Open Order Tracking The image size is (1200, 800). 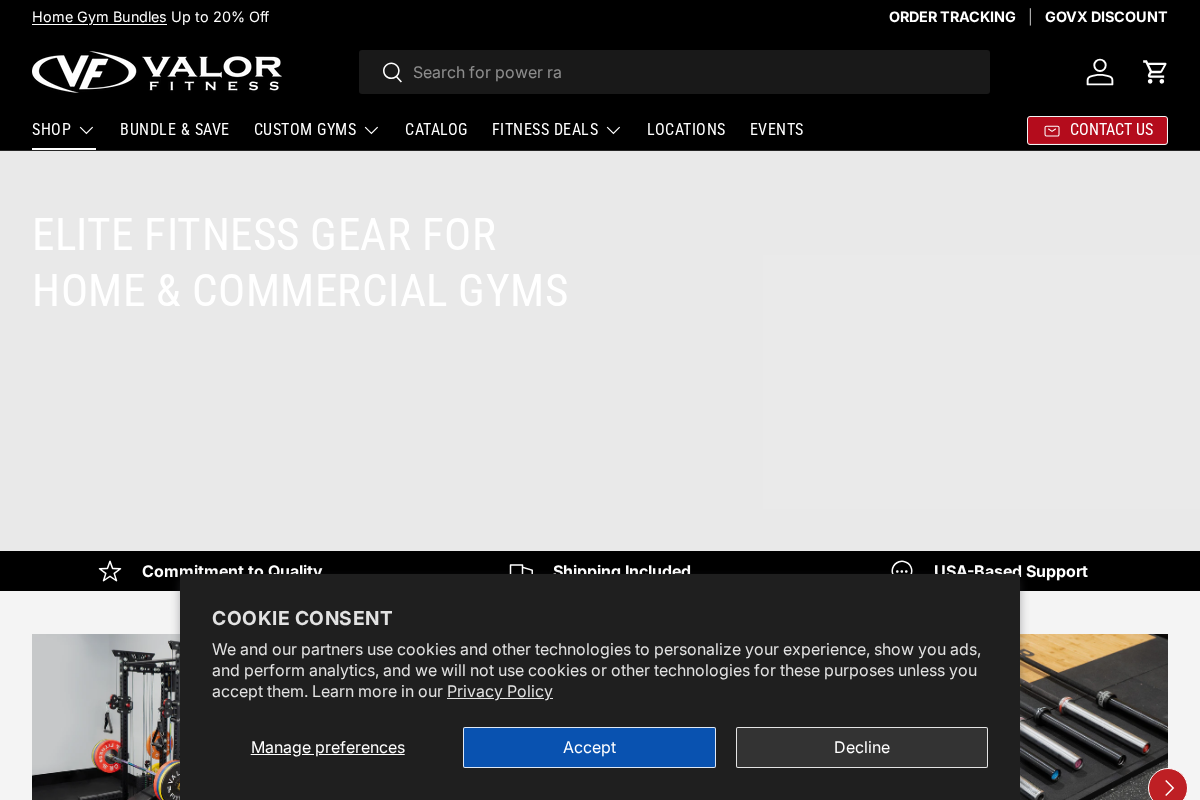tap(951, 16)
